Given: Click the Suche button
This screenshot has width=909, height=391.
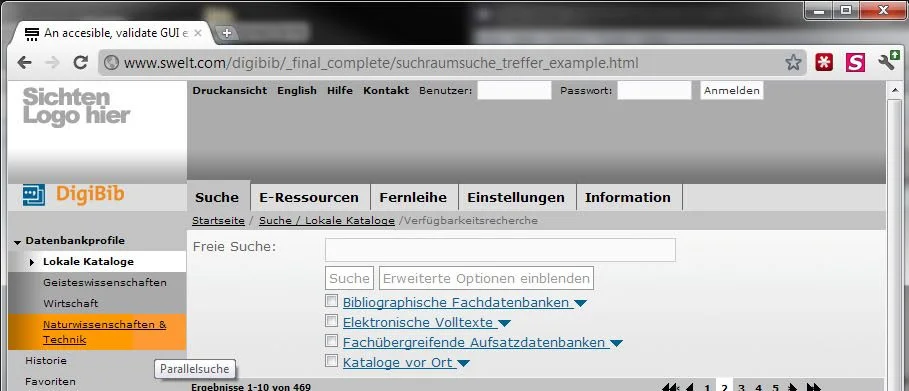Looking at the screenshot, I should [x=350, y=278].
